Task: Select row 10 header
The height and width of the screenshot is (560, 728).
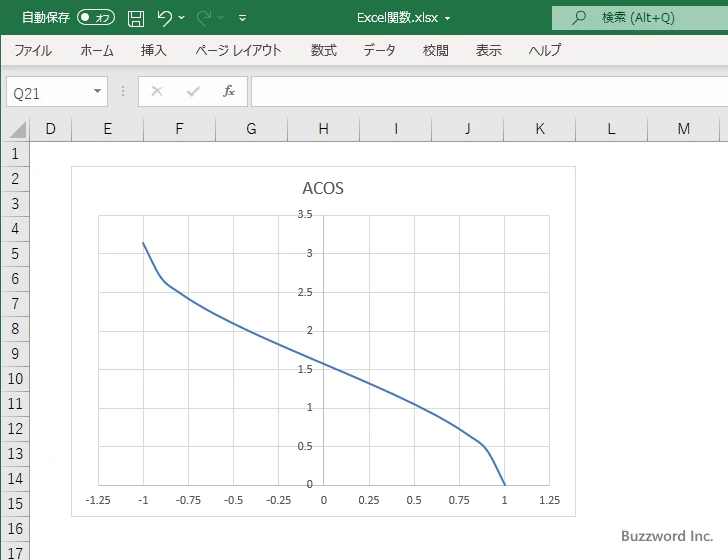Action: pos(15,378)
